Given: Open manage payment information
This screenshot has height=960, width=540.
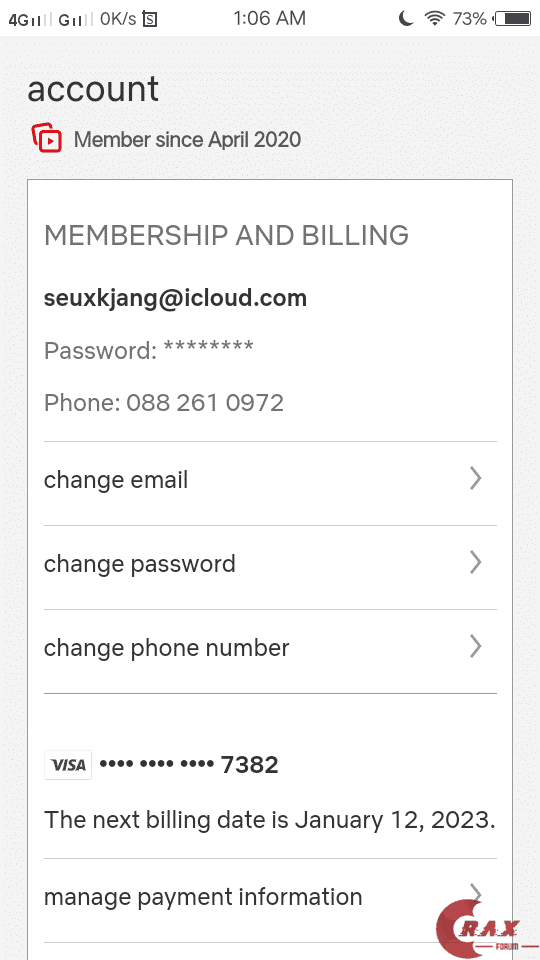Looking at the screenshot, I should [270, 900].
